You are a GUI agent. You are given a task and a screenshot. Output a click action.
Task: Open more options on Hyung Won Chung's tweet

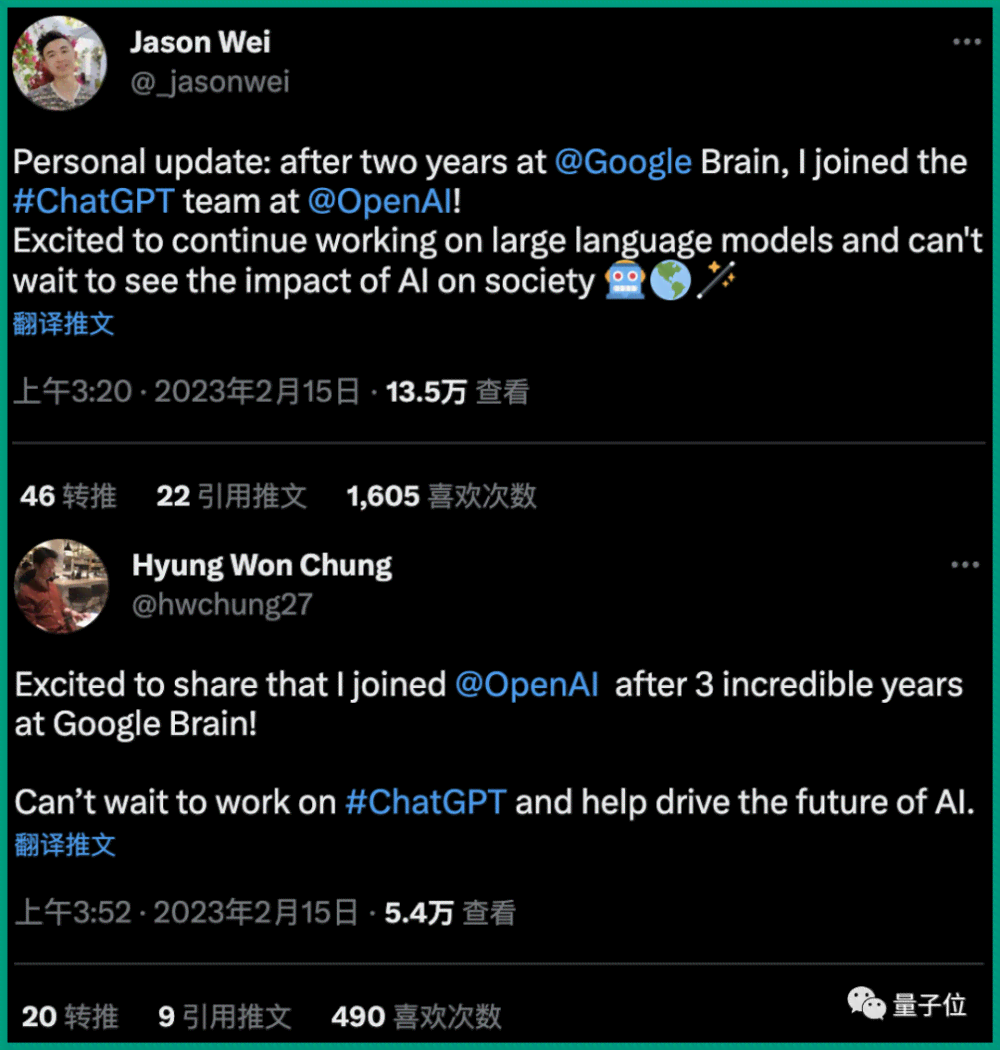(x=965, y=565)
